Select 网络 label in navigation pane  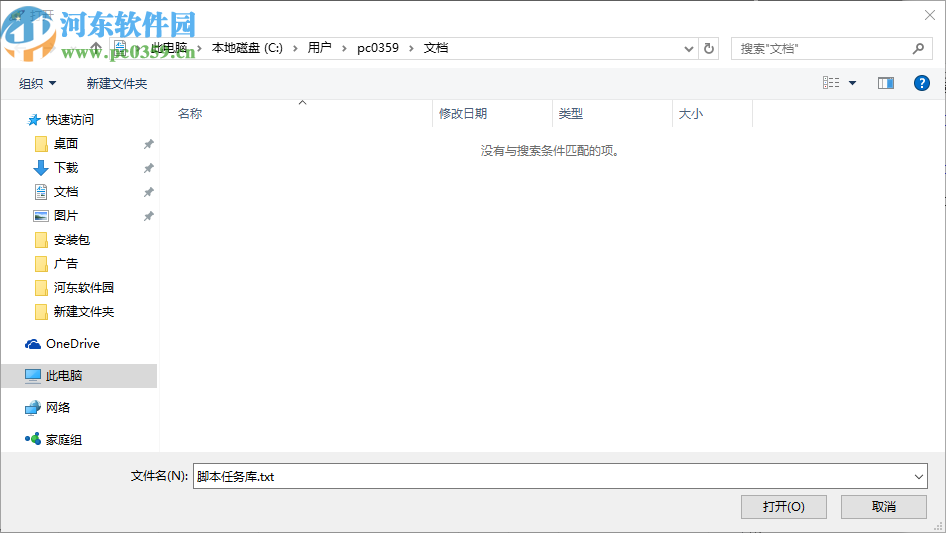58,408
